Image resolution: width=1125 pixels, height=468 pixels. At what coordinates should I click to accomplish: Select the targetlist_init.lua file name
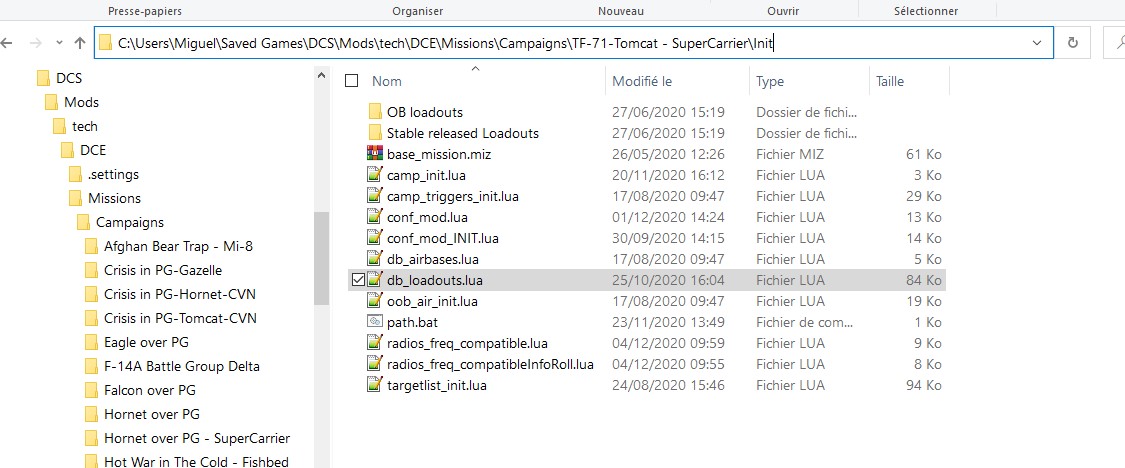click(437, 385)
